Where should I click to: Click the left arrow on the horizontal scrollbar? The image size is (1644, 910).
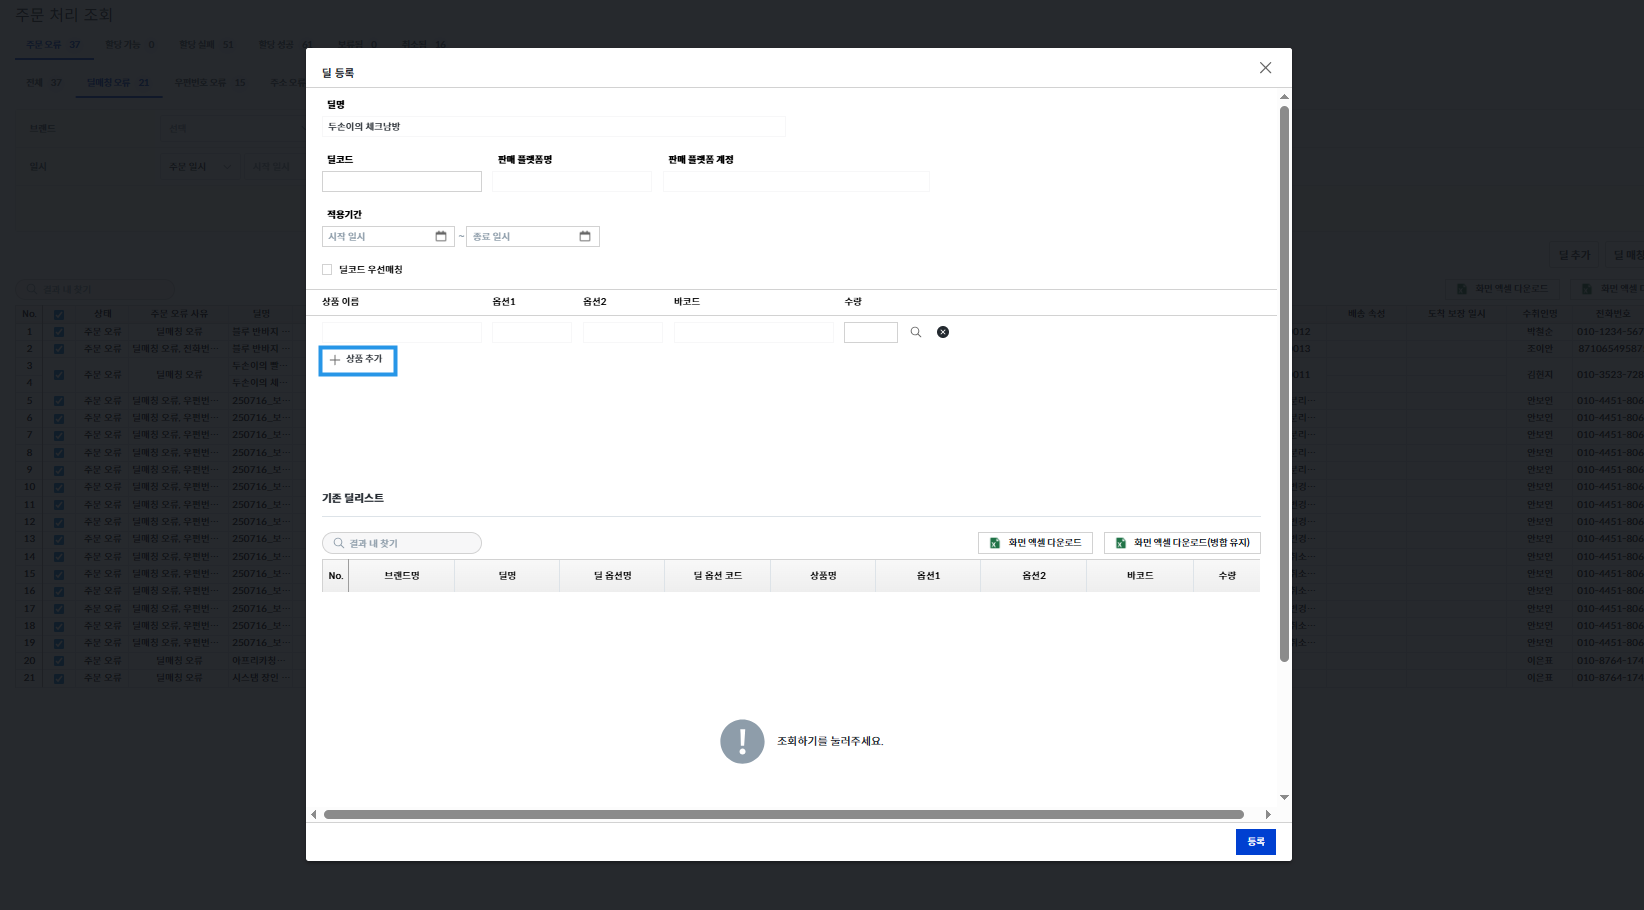coord(314,814)
